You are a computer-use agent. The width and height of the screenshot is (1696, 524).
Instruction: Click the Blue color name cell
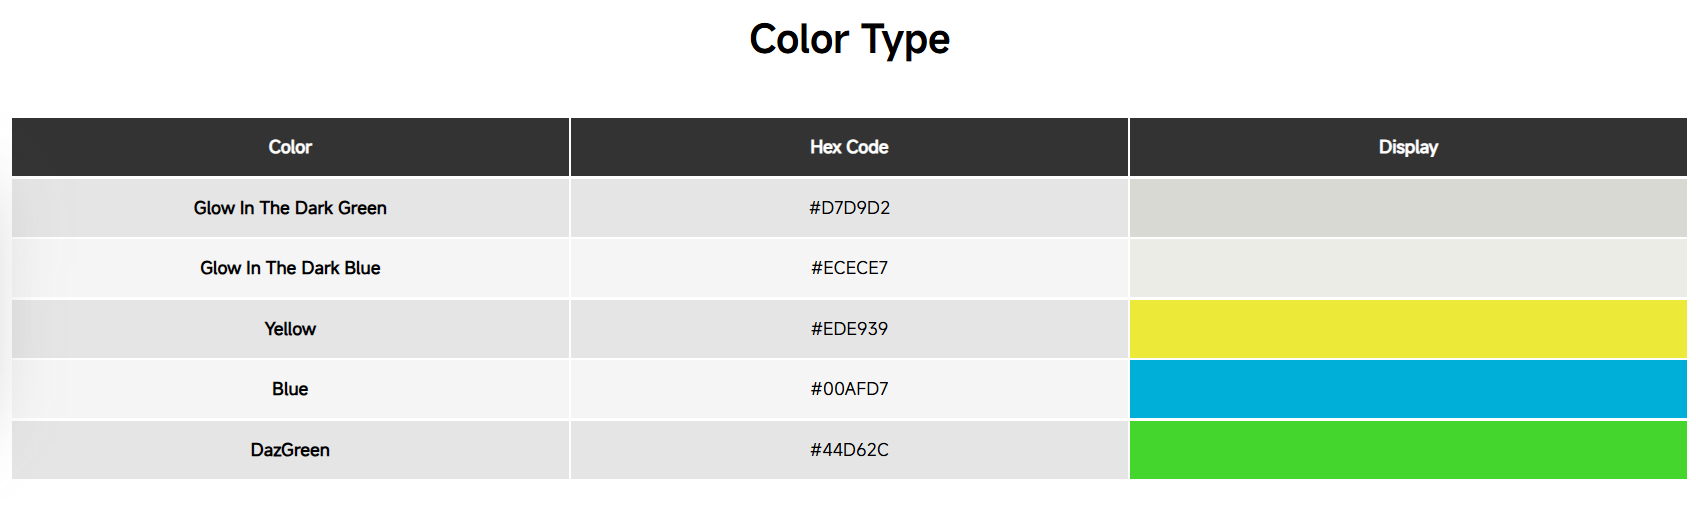290,389
